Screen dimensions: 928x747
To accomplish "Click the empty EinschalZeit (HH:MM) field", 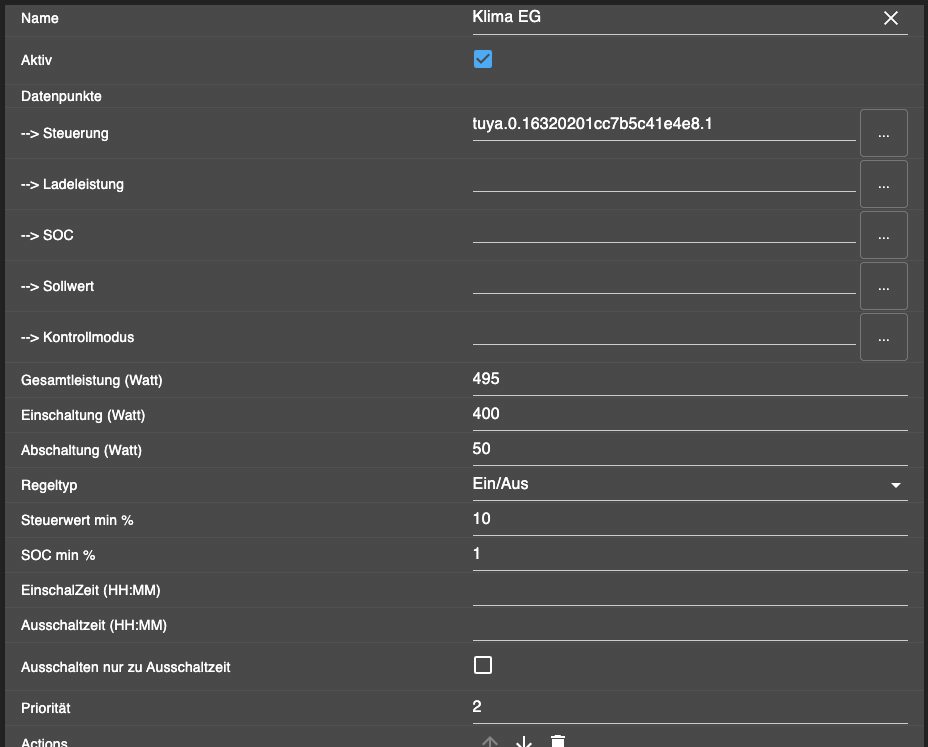I will (690, 590).
